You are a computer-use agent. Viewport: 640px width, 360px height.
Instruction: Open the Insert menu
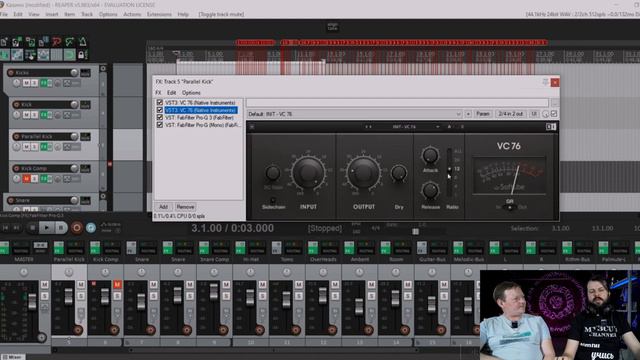coord(51,14)
